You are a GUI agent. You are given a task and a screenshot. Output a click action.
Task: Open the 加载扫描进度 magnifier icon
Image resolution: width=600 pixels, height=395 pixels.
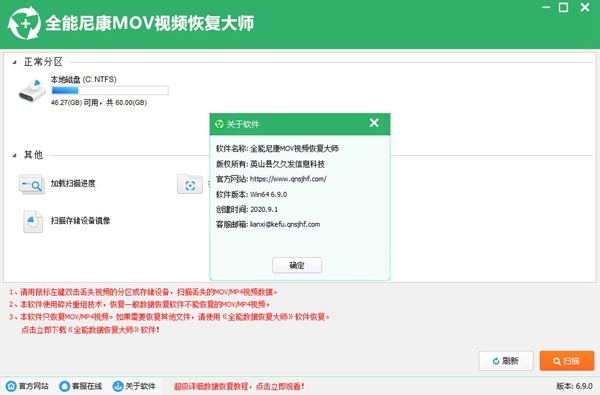click(x=32, y=184)
